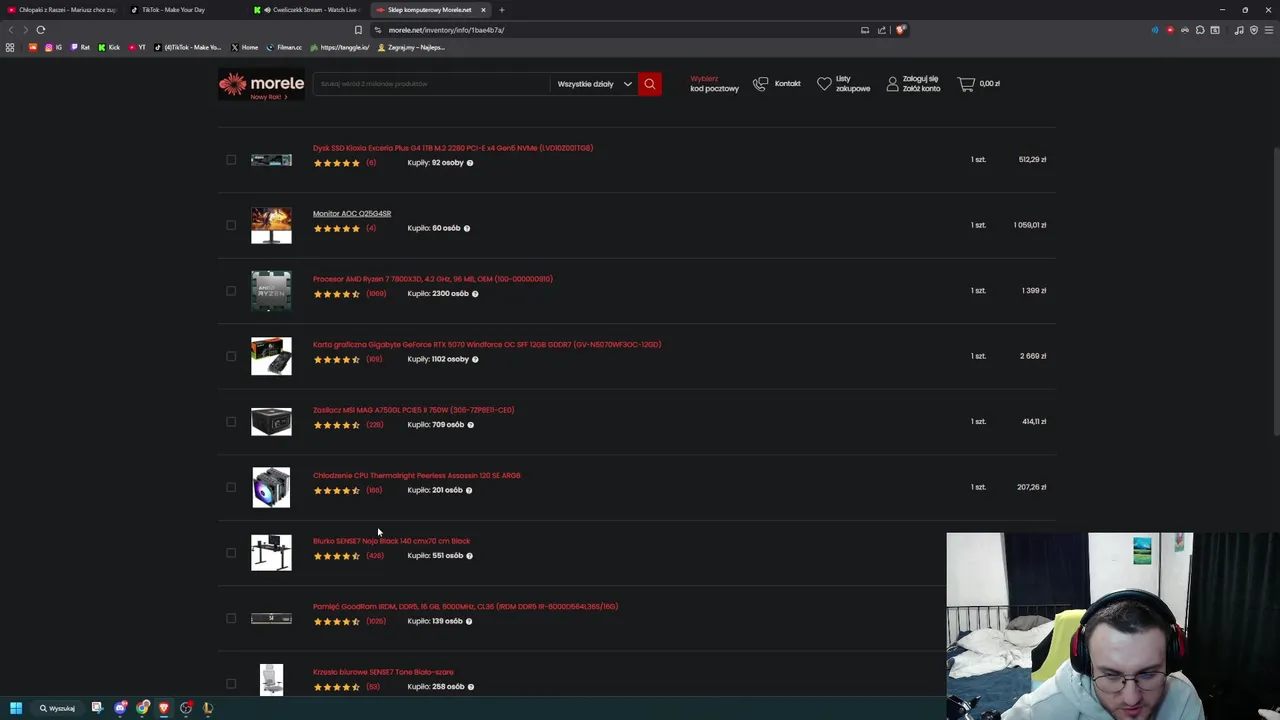Click help icon next to Kupiło 92 osoby
1280x720 pixels.
click(470, 163)
